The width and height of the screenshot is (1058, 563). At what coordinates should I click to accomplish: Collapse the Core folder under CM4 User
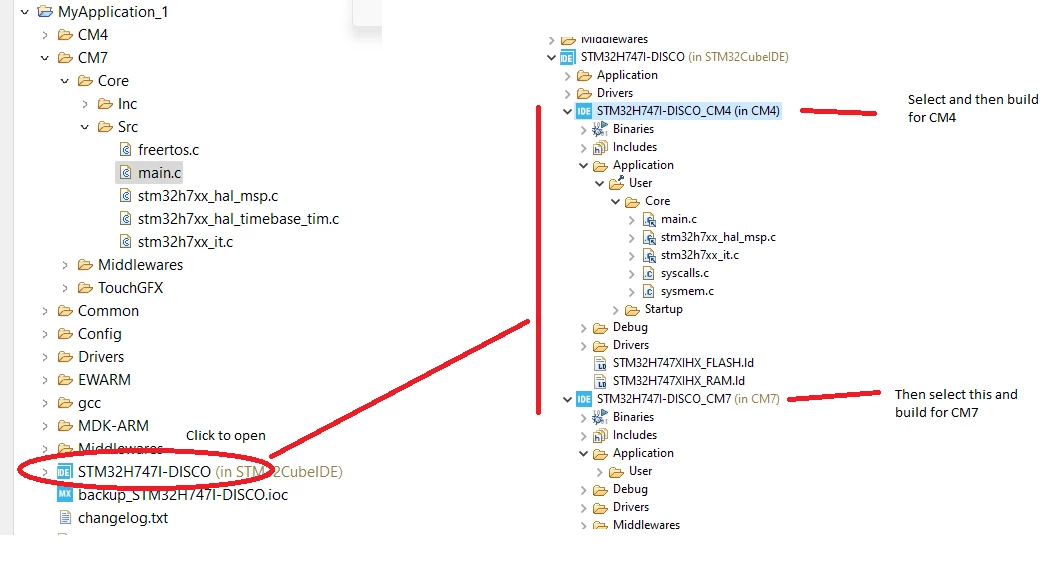[615, 201]
